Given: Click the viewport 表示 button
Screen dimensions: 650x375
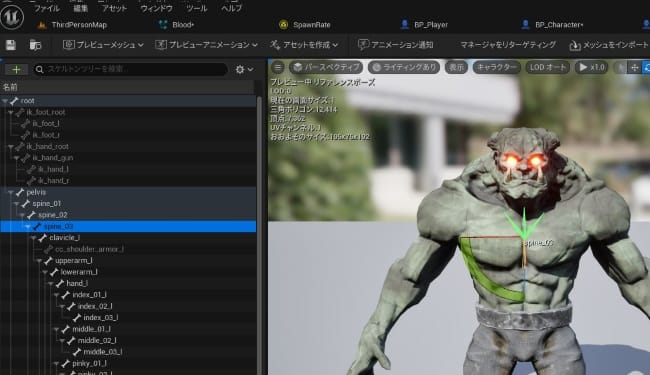Looking at the screenshot, I should point(456,67).
